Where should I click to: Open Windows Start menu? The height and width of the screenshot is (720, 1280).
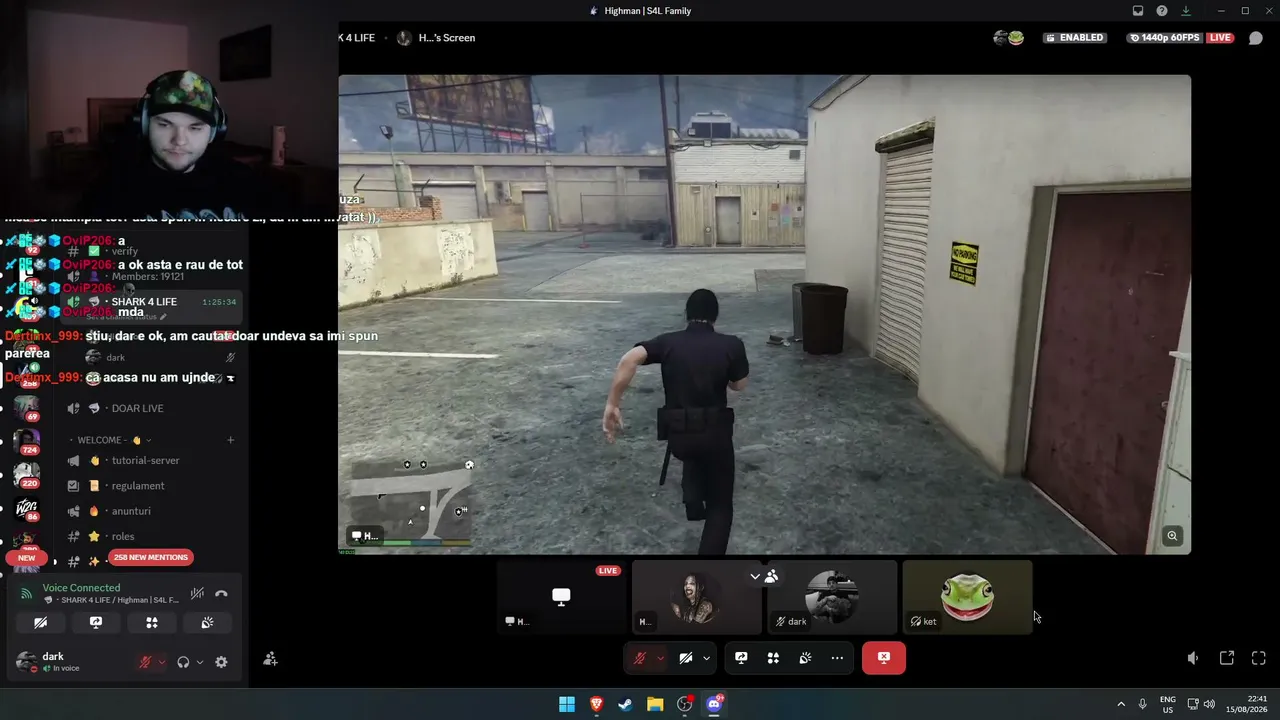pos(567,704)
